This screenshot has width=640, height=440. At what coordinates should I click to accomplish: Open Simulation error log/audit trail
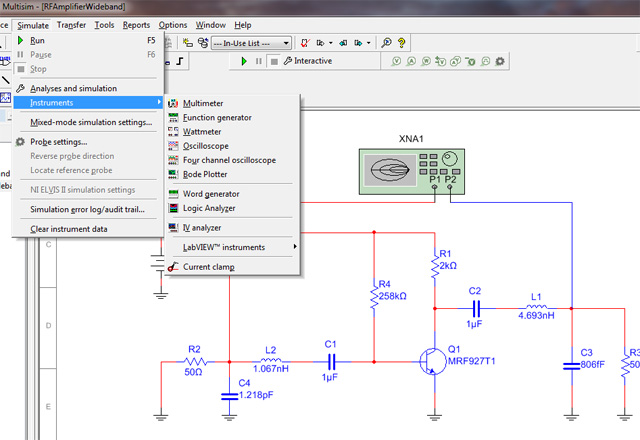tap(88, 209)
